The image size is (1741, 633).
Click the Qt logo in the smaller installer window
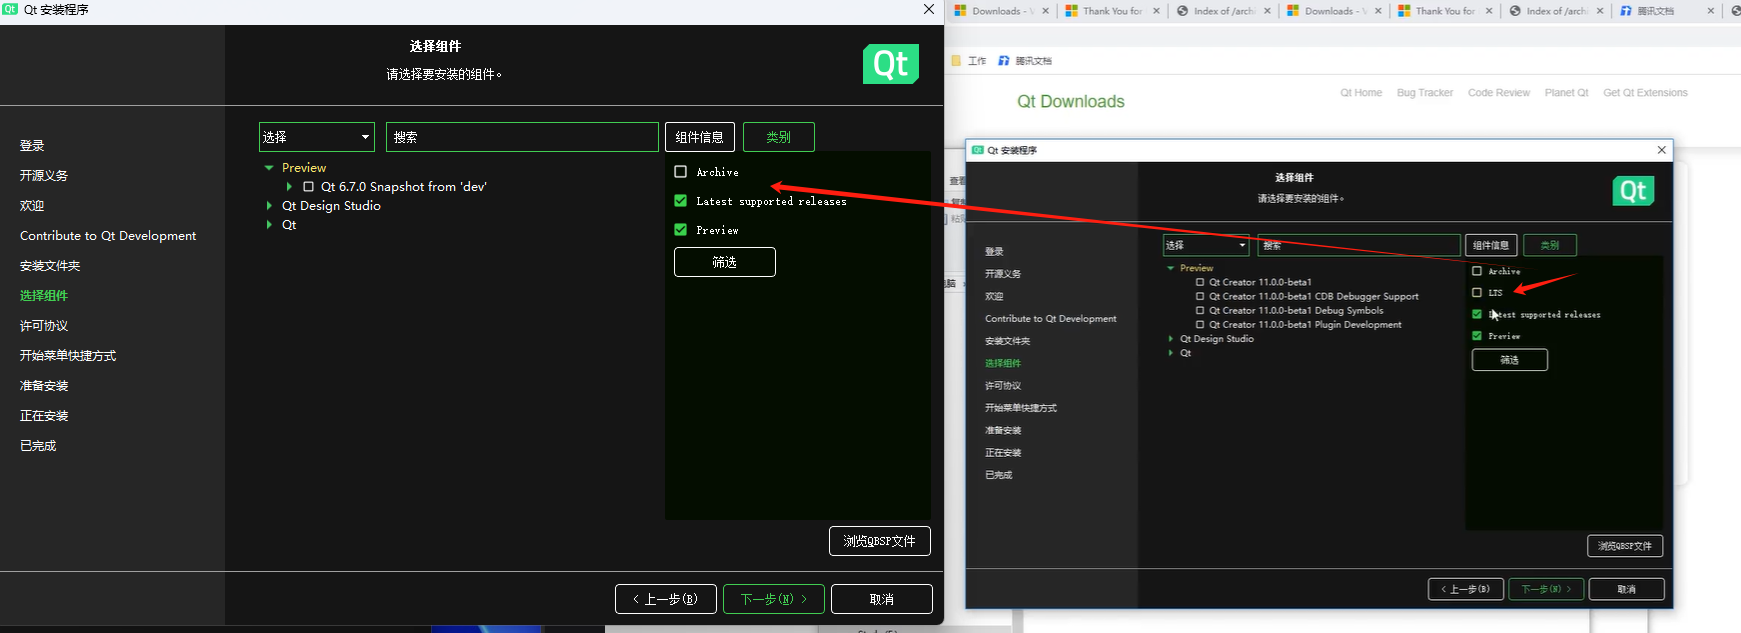pos(1633,191)
